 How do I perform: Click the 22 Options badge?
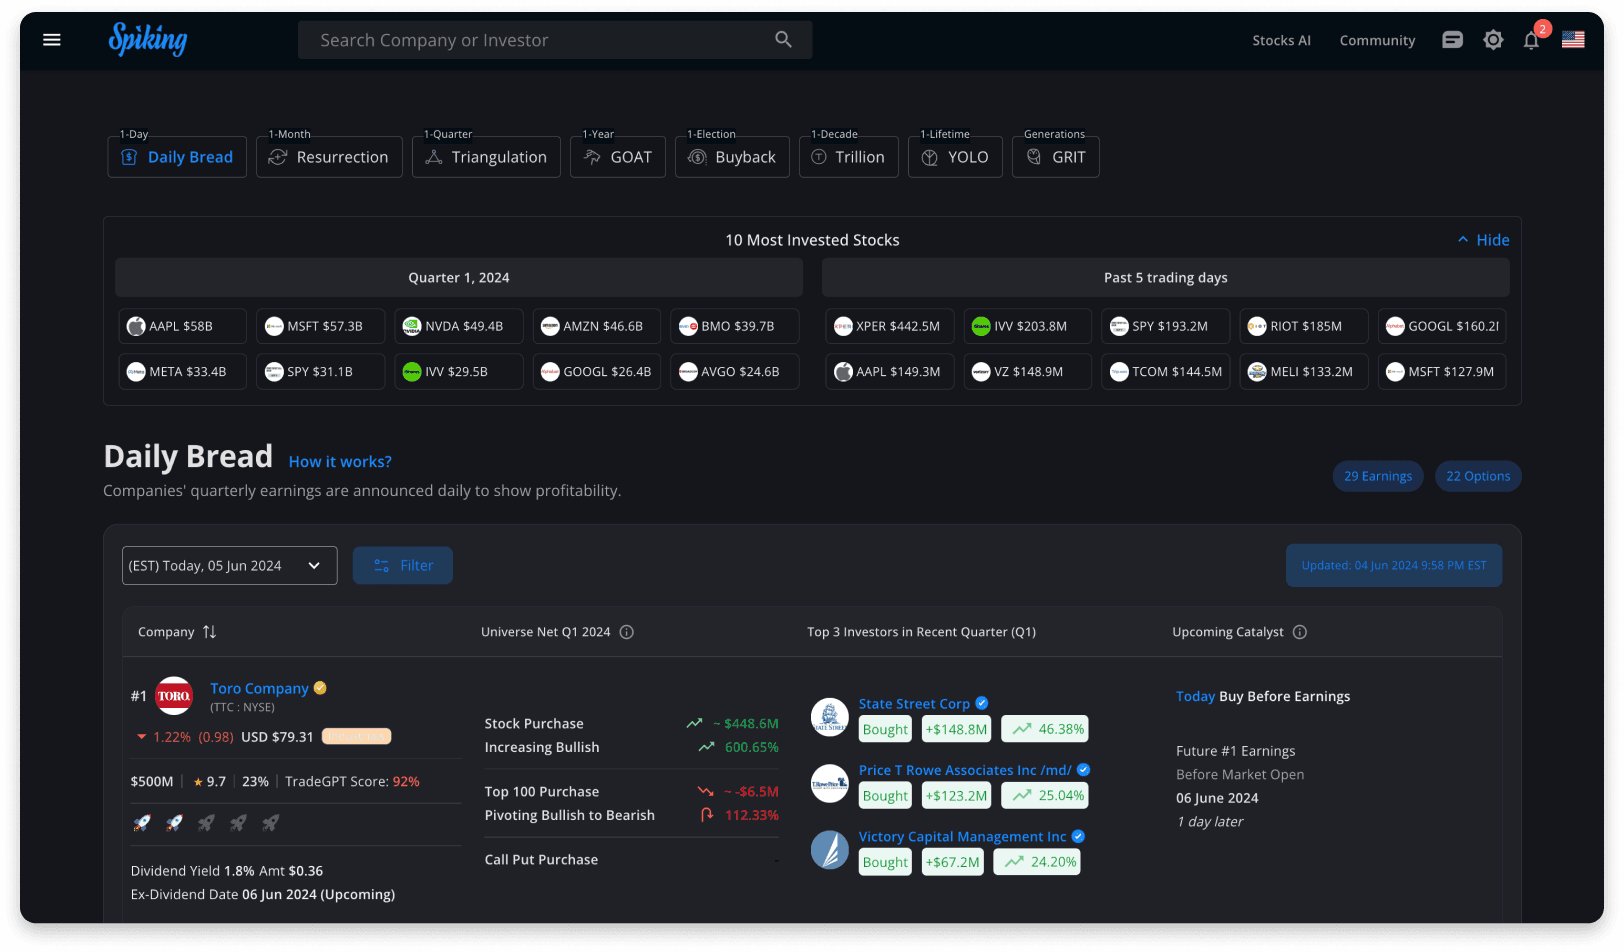(x=1478, y=476)
